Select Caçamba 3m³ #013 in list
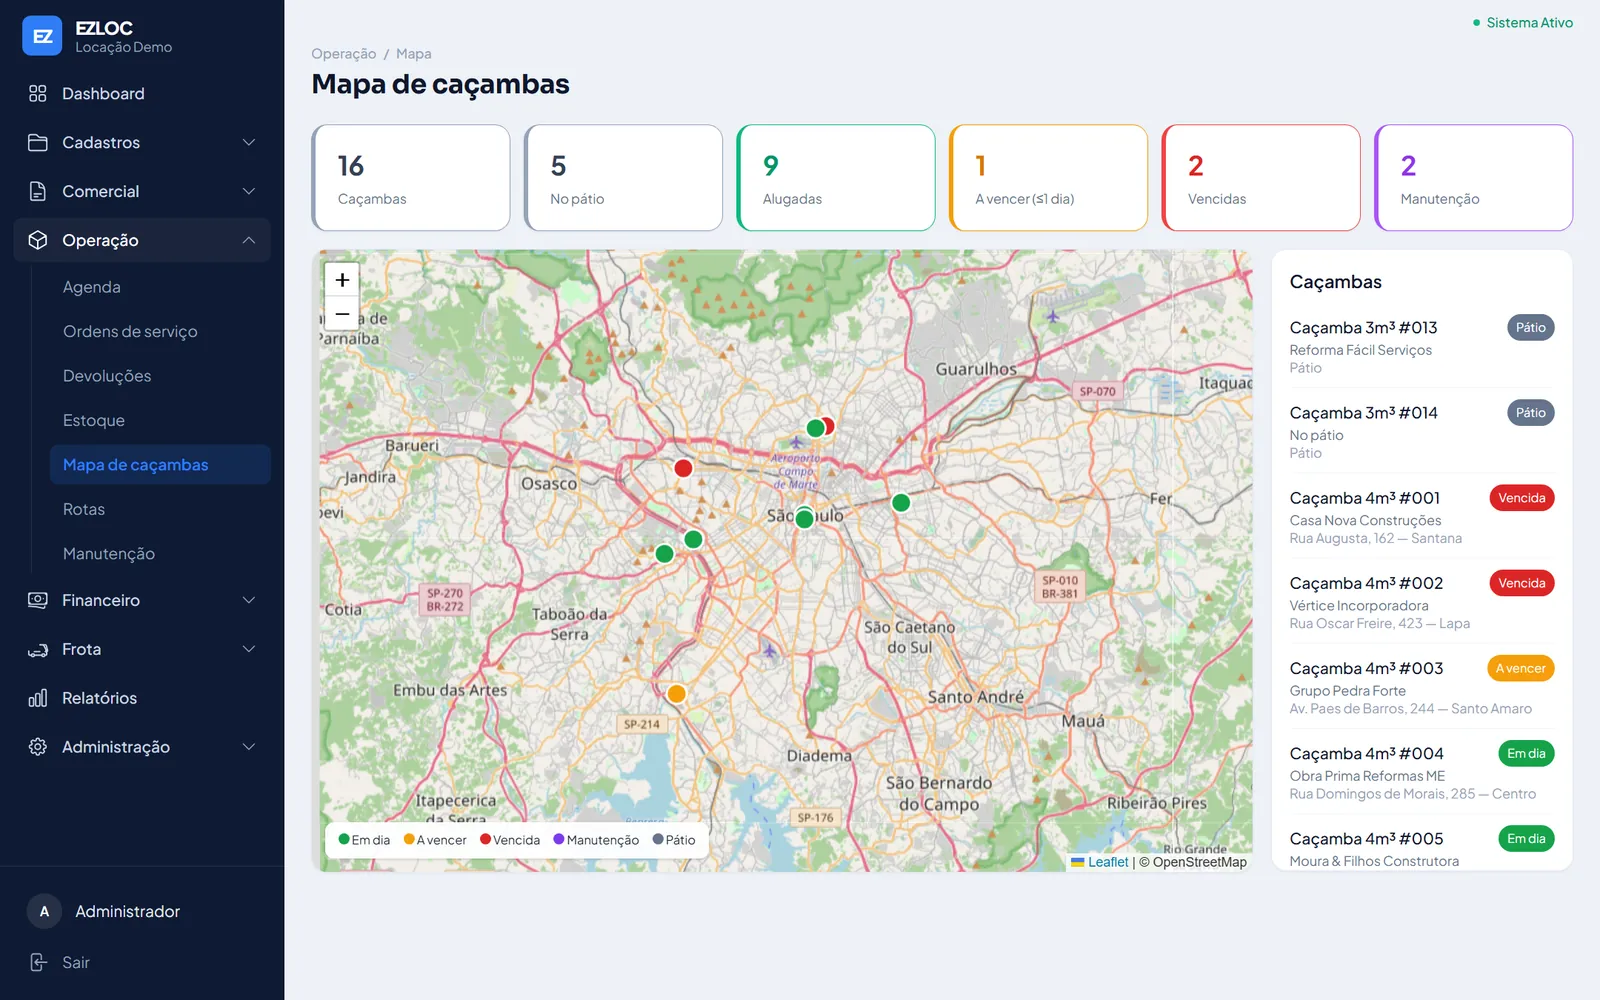This screenshot has width=1600, height=1000. [x=1421, y=346]
